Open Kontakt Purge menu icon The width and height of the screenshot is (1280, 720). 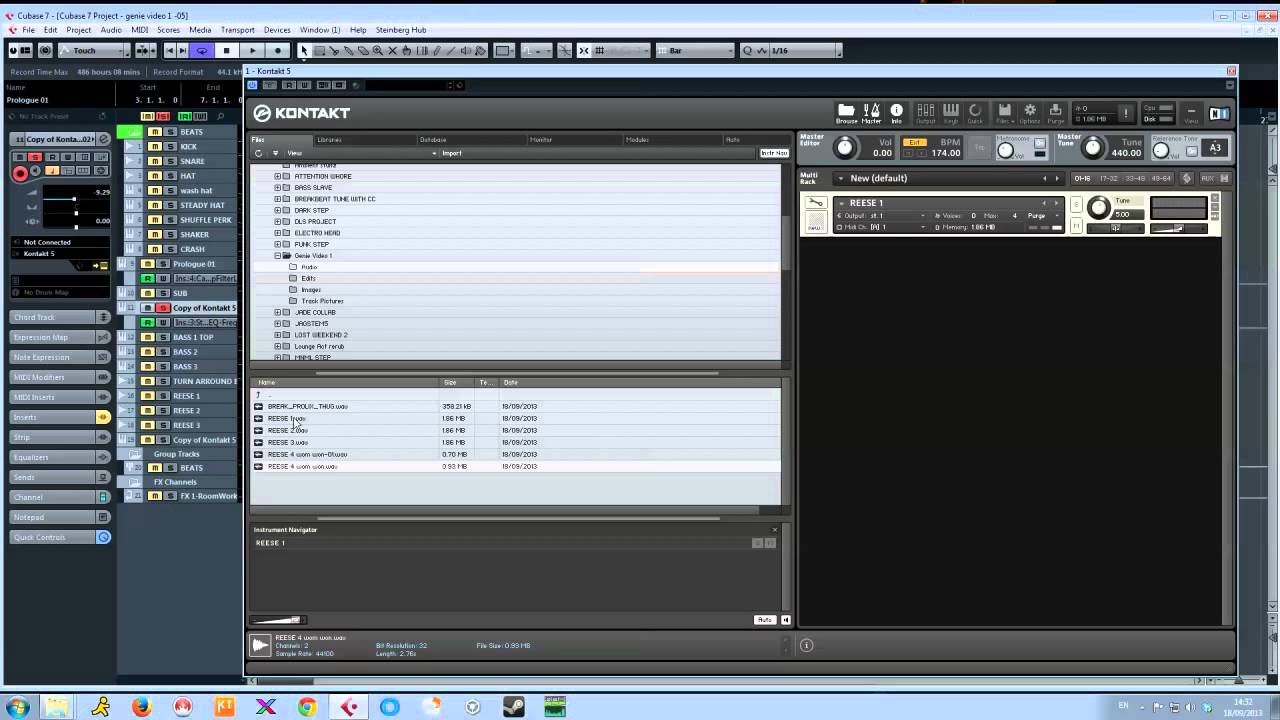tap(1055, 113)
